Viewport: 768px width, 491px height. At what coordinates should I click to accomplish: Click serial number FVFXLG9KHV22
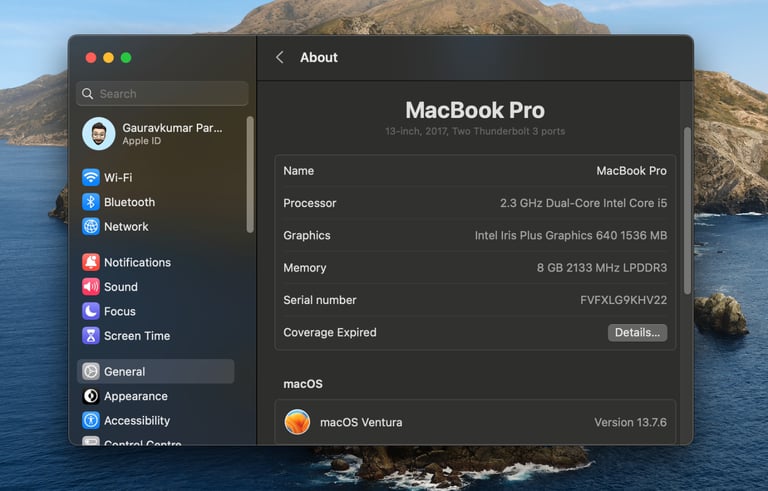coord(623,300)
